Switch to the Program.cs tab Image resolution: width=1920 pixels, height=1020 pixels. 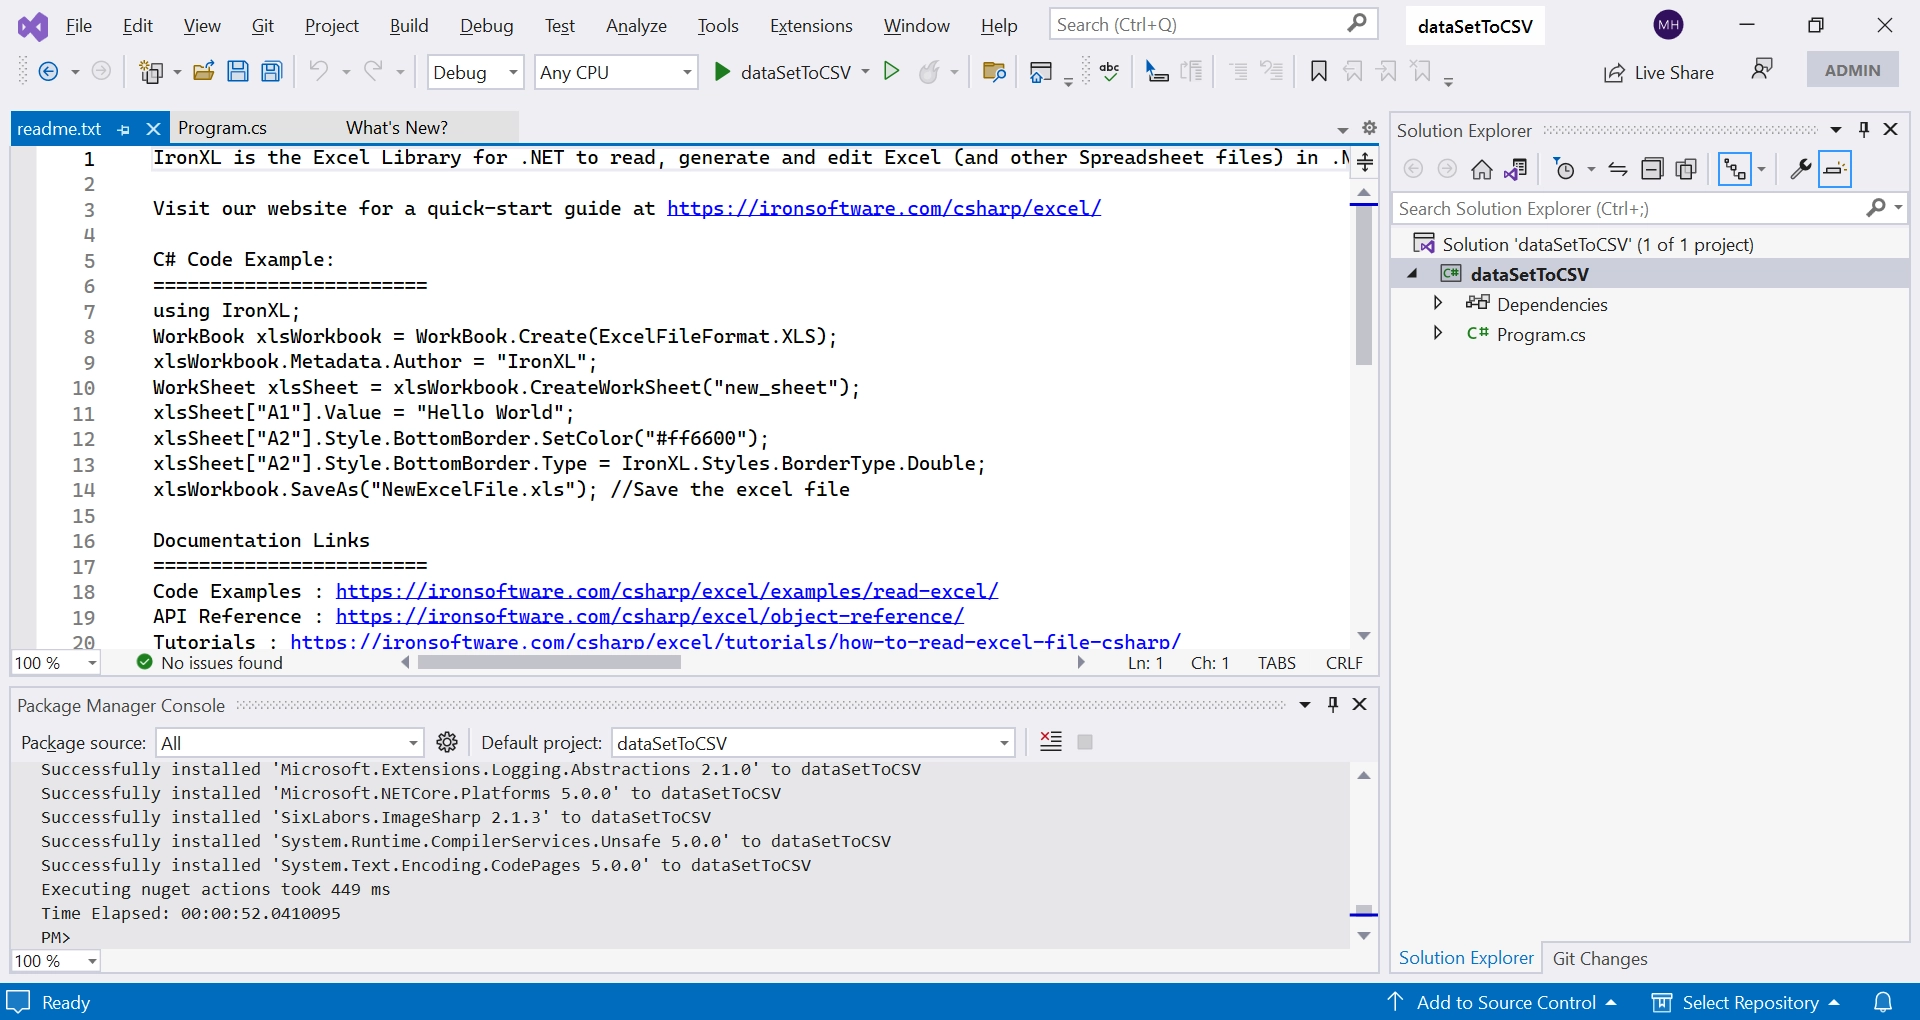click(x=222, y=128)
